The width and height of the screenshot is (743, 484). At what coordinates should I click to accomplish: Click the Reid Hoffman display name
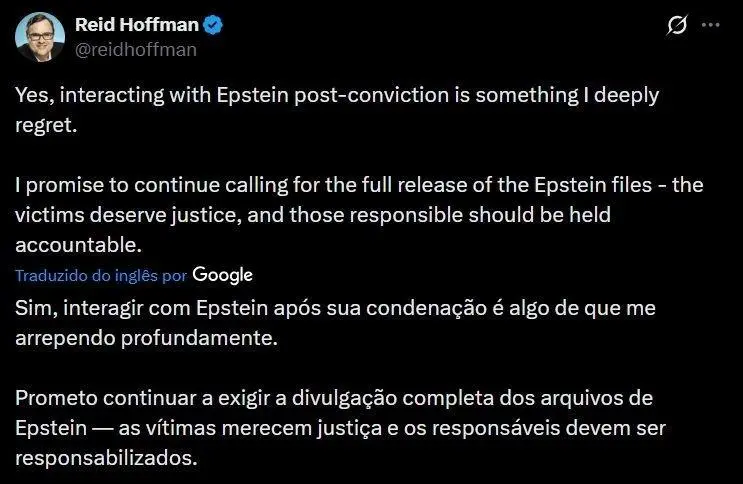[139, 25]
